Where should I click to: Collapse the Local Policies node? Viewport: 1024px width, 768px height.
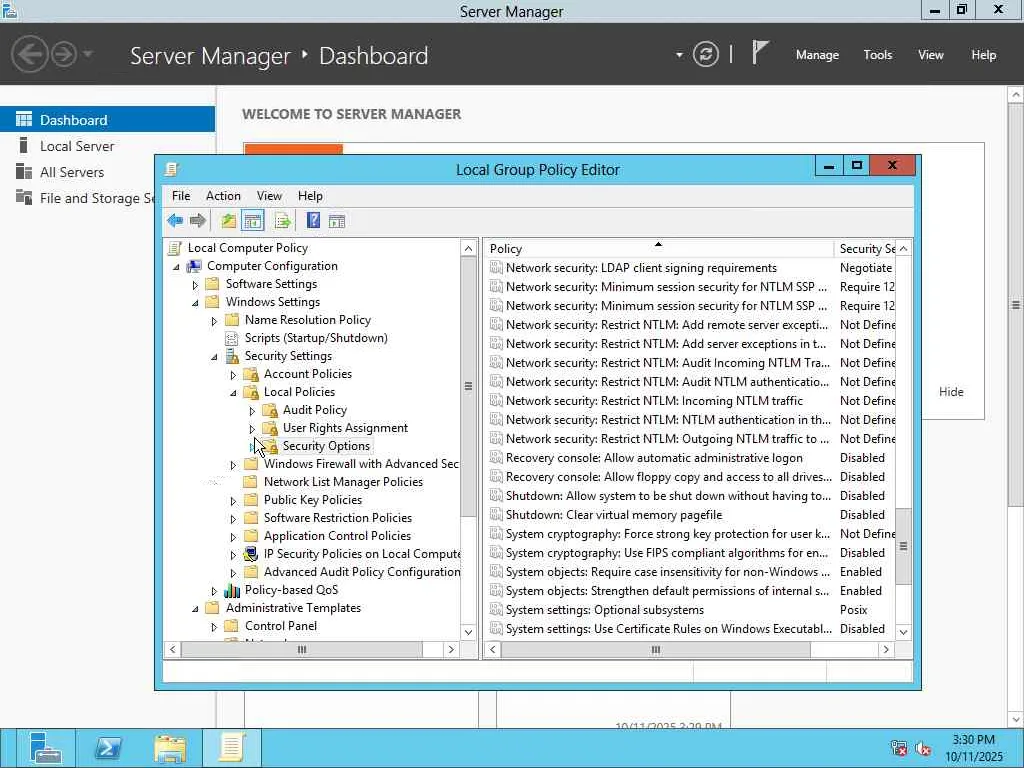click(x=233, y=392)
